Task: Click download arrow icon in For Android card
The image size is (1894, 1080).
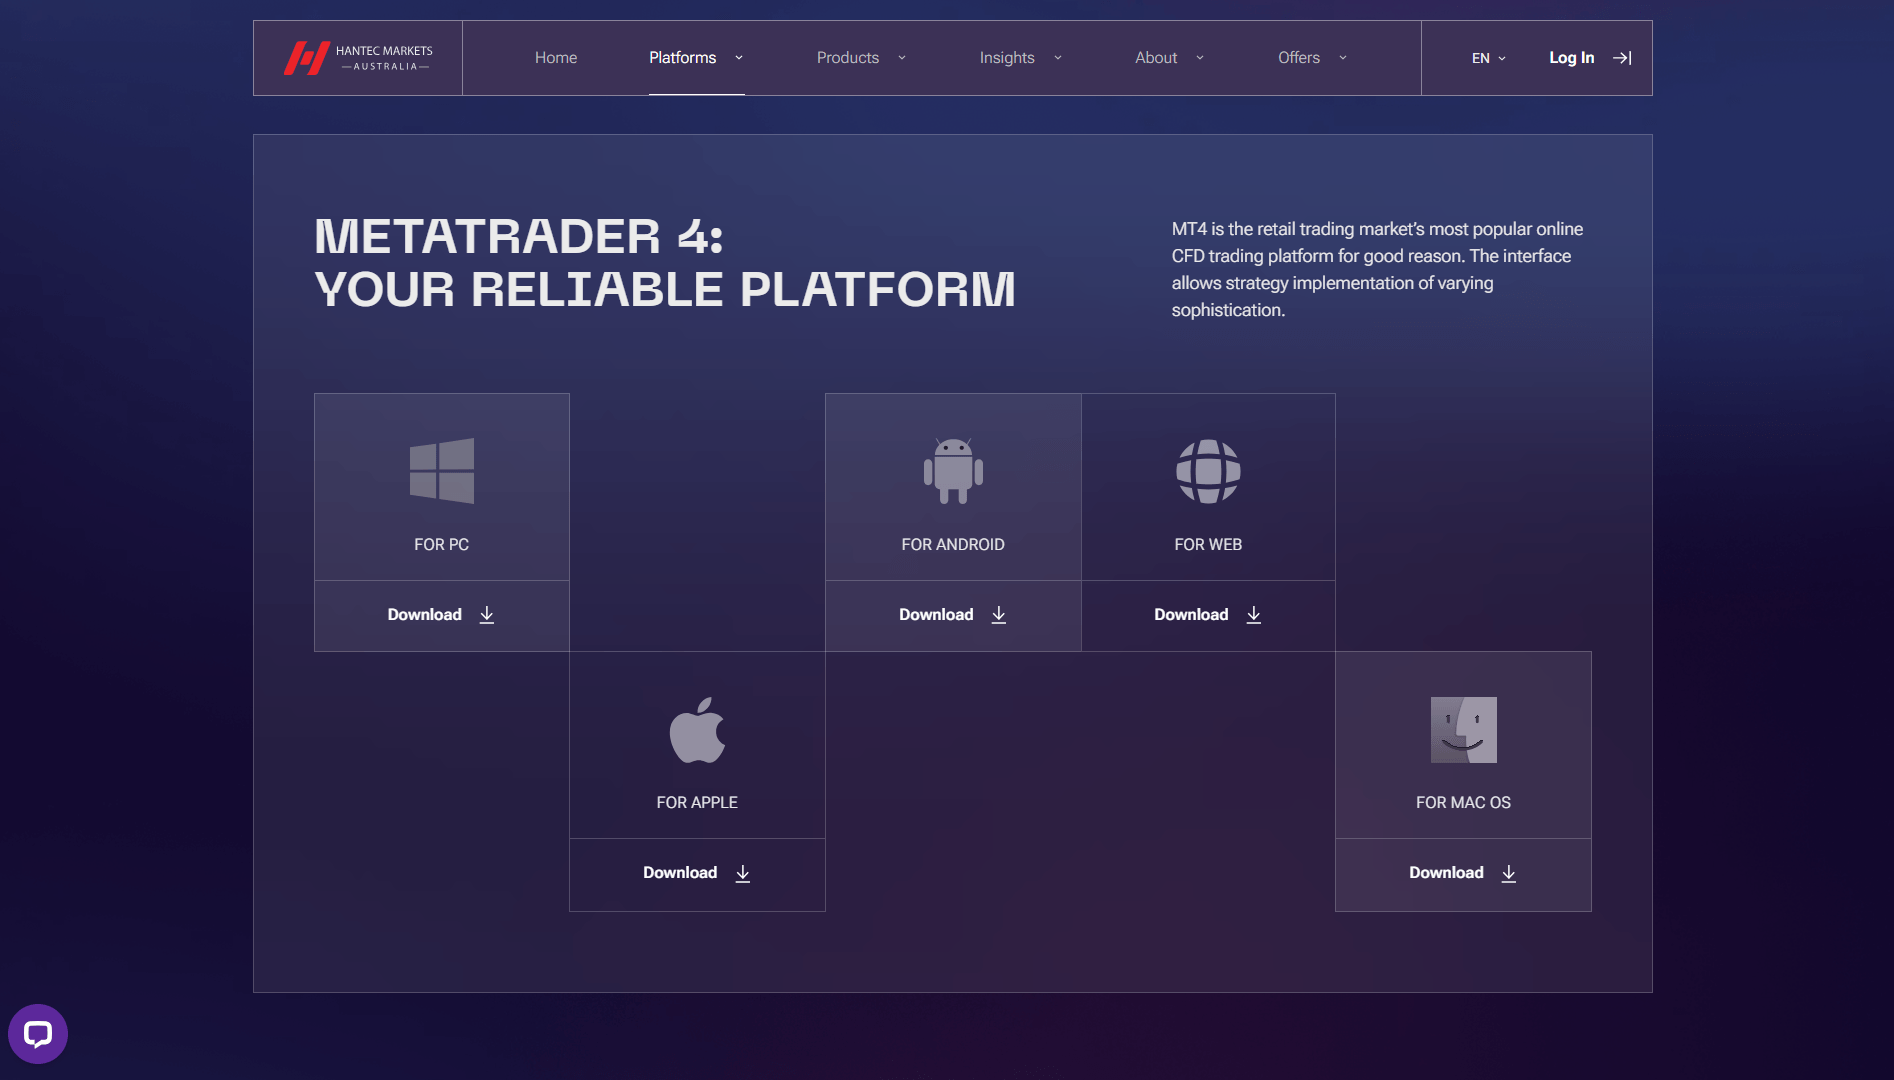Action: coord(998,615)
